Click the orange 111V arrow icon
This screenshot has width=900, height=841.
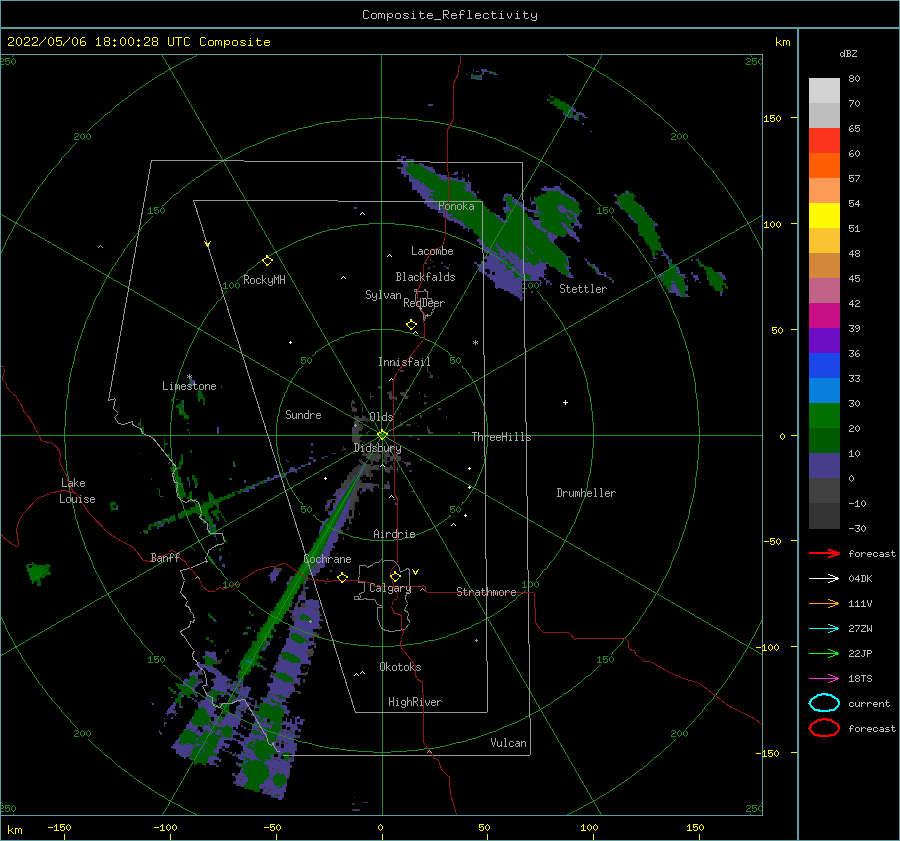824,603
